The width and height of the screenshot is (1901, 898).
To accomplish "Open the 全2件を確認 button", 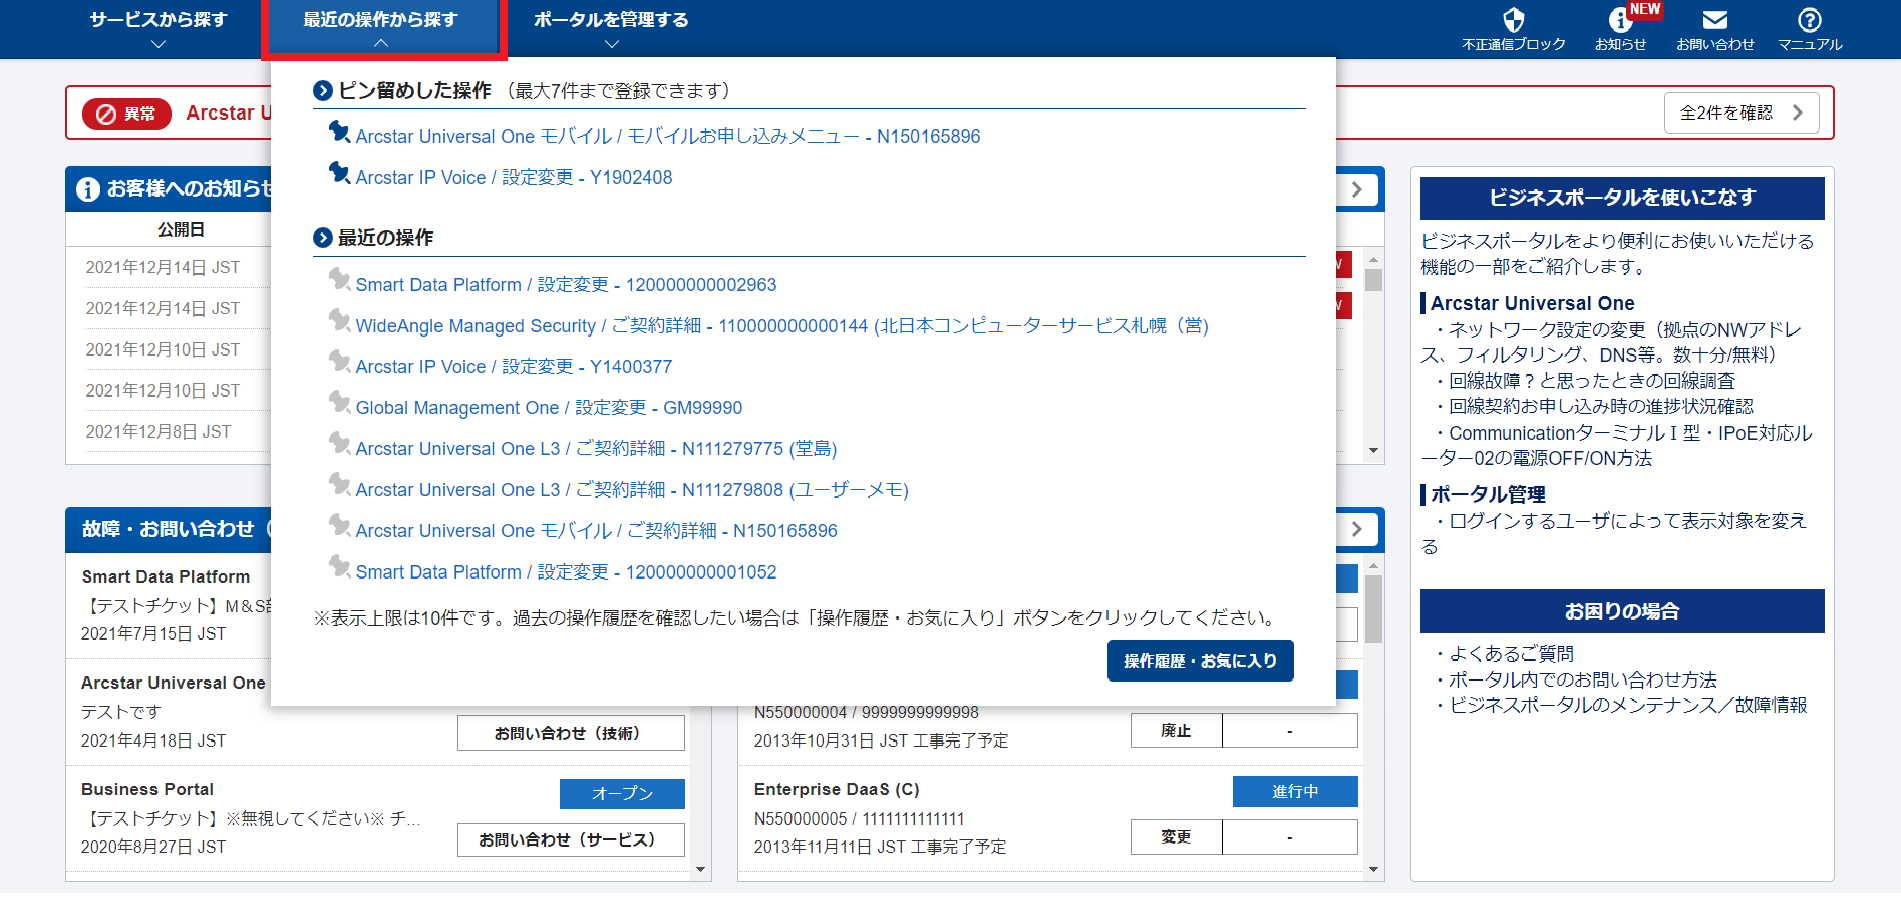I will click(x=1741, y=113).
